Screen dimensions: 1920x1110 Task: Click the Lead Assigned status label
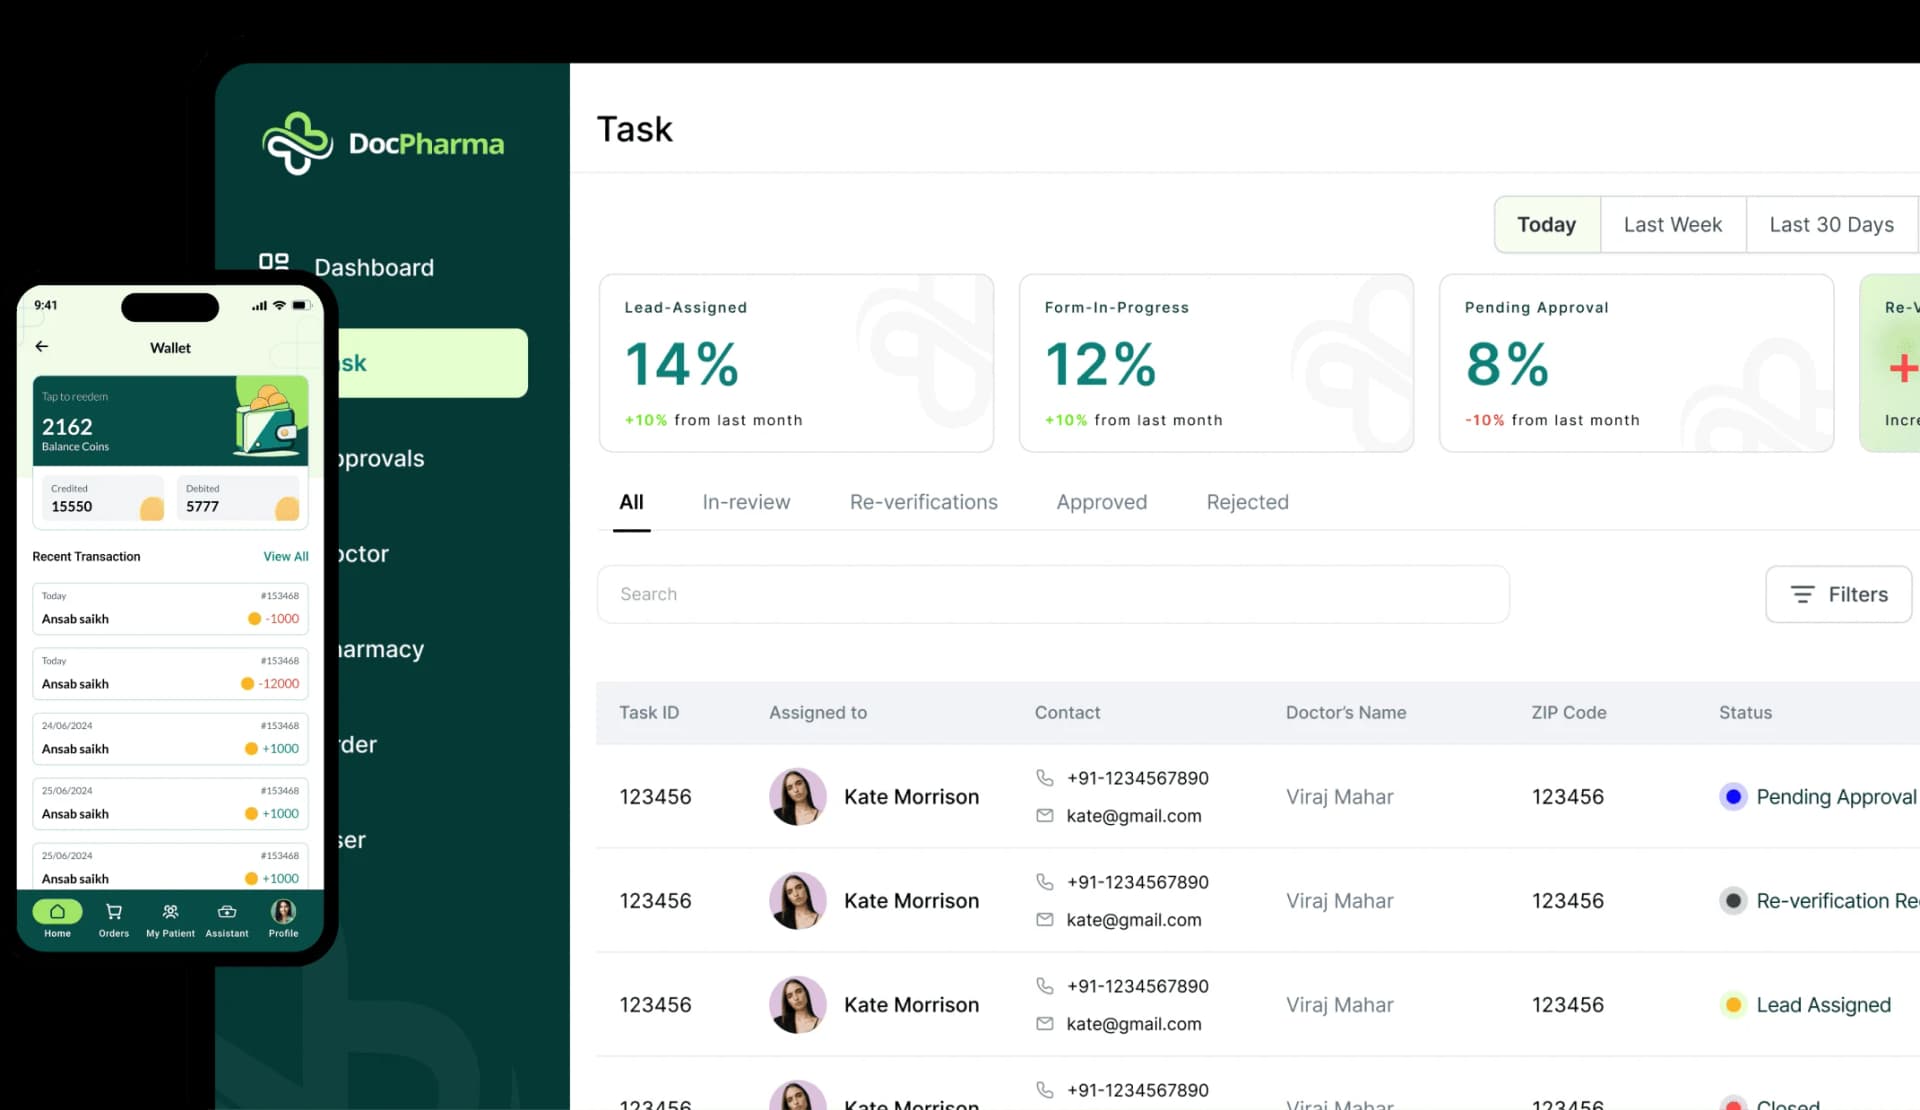(x=1824, y=1005)
